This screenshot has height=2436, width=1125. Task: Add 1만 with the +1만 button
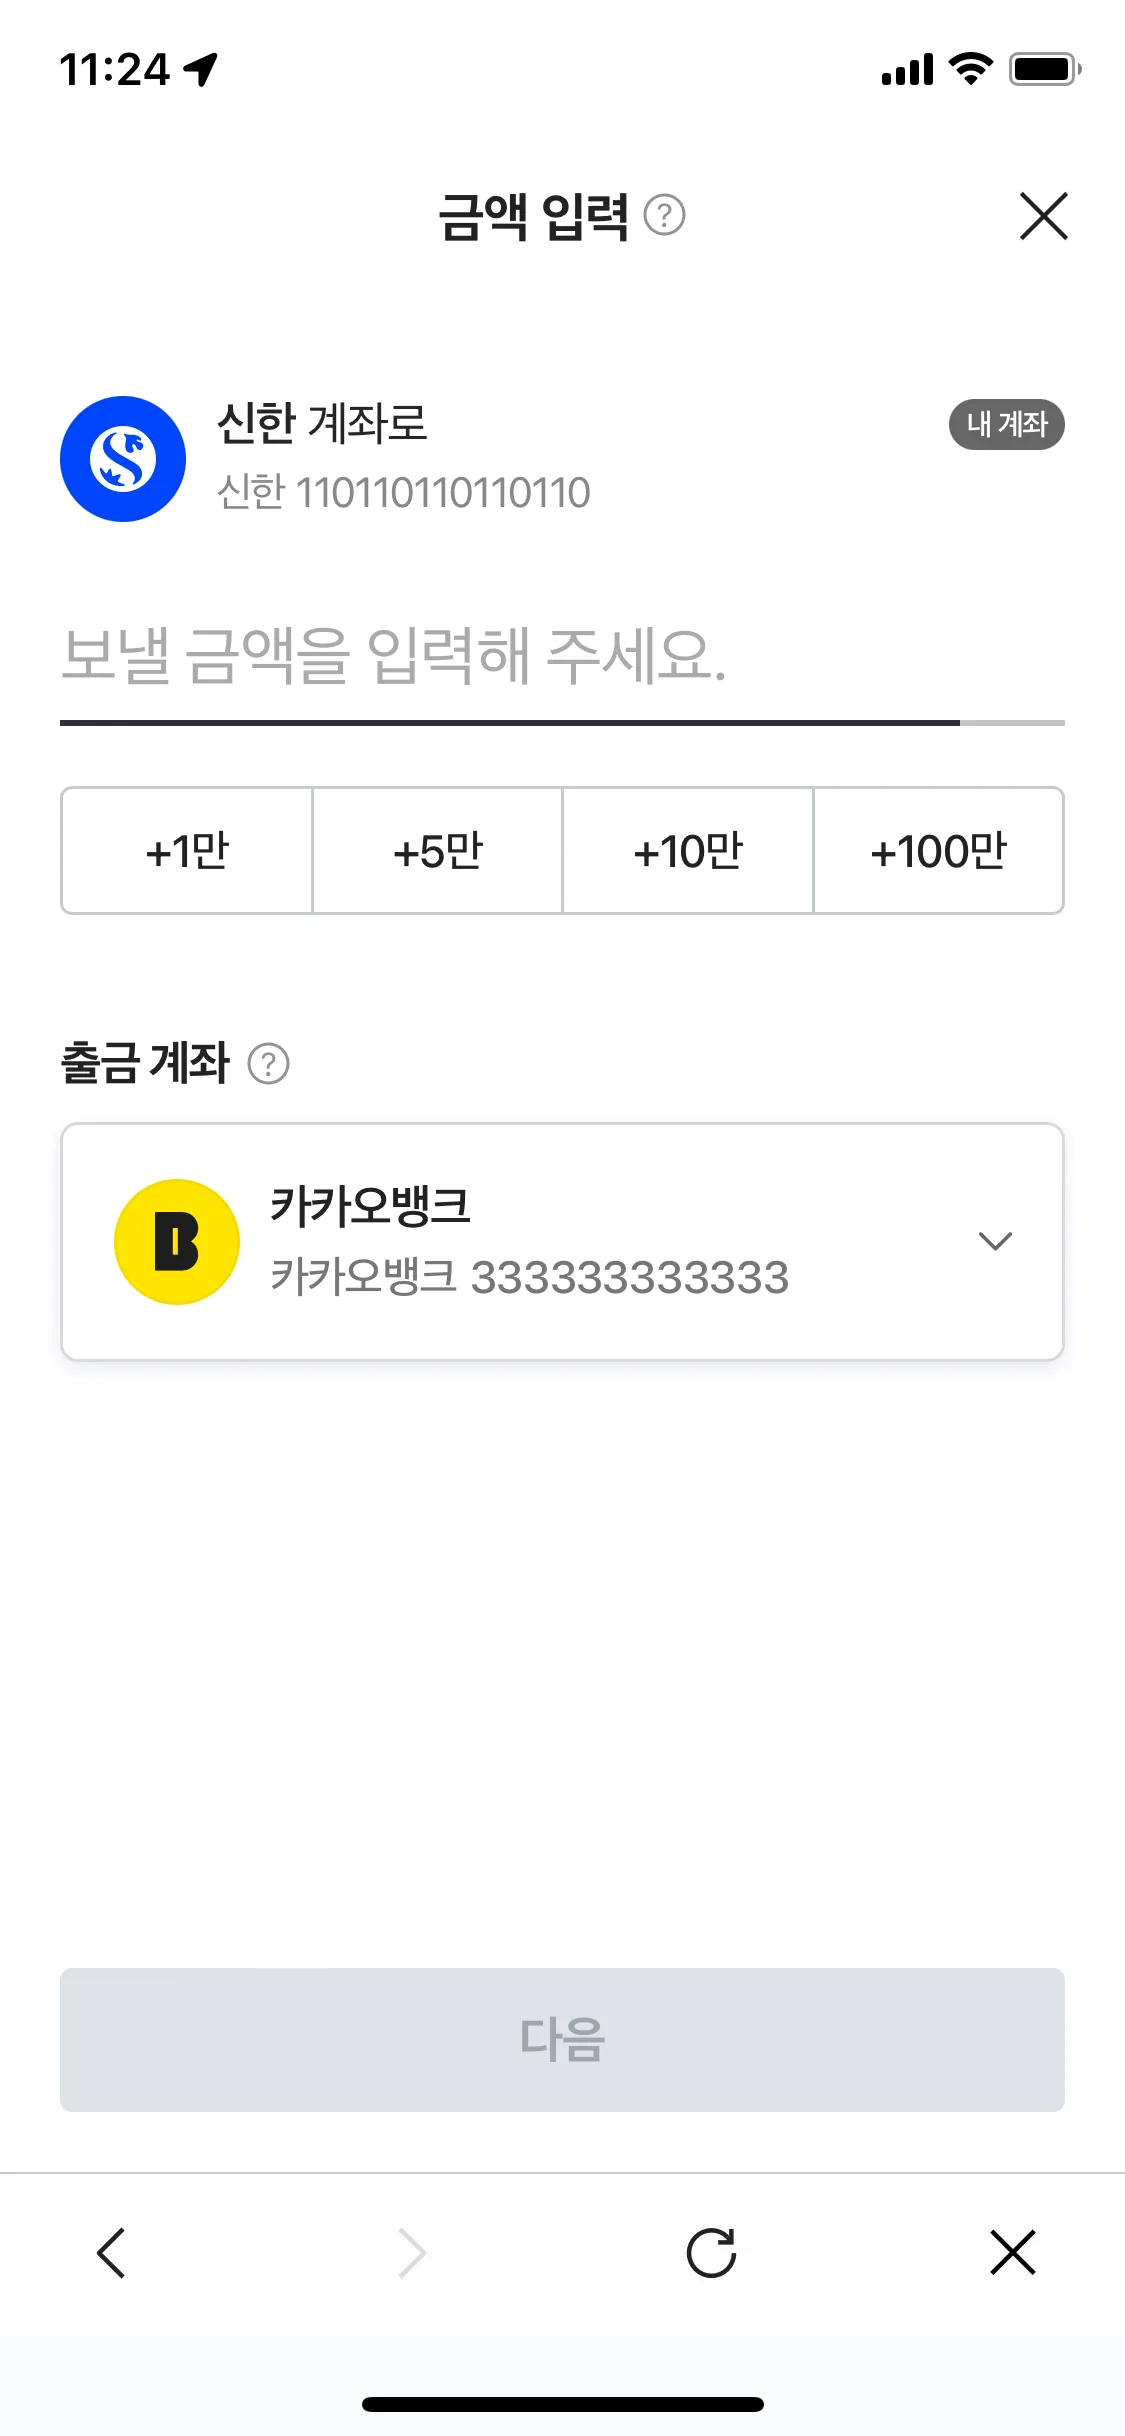(187, 851)
